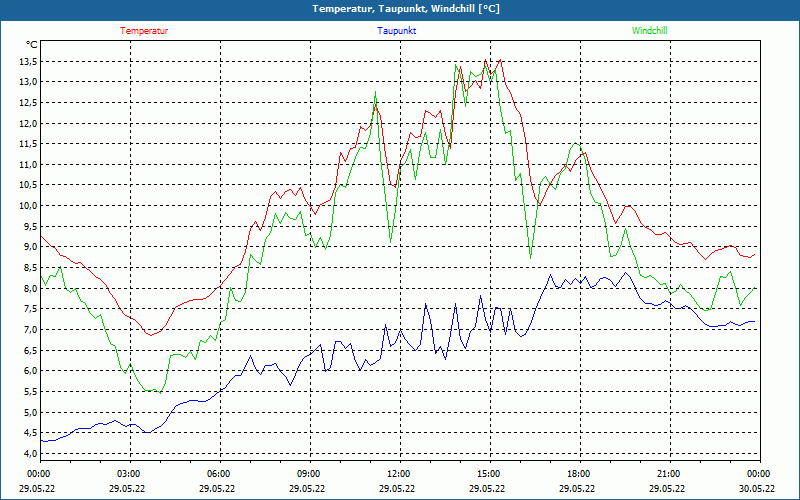Screen dimensions: 800x500
Task: Select the 12:00 time axis label
Action: 399,474
